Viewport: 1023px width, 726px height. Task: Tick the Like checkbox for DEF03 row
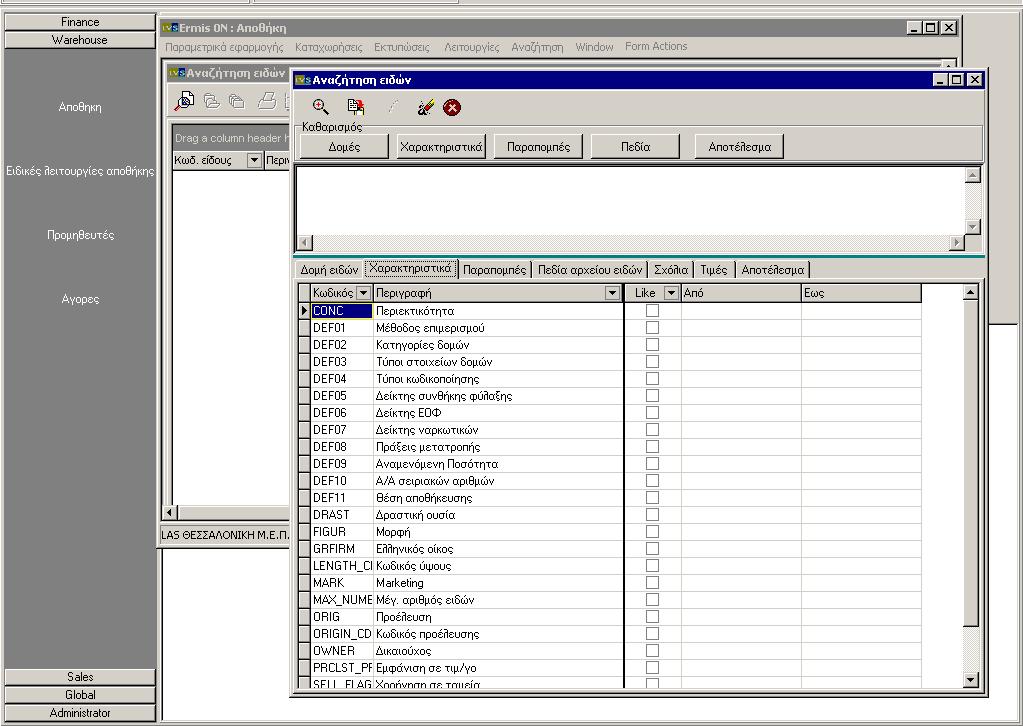pos(652,362)
